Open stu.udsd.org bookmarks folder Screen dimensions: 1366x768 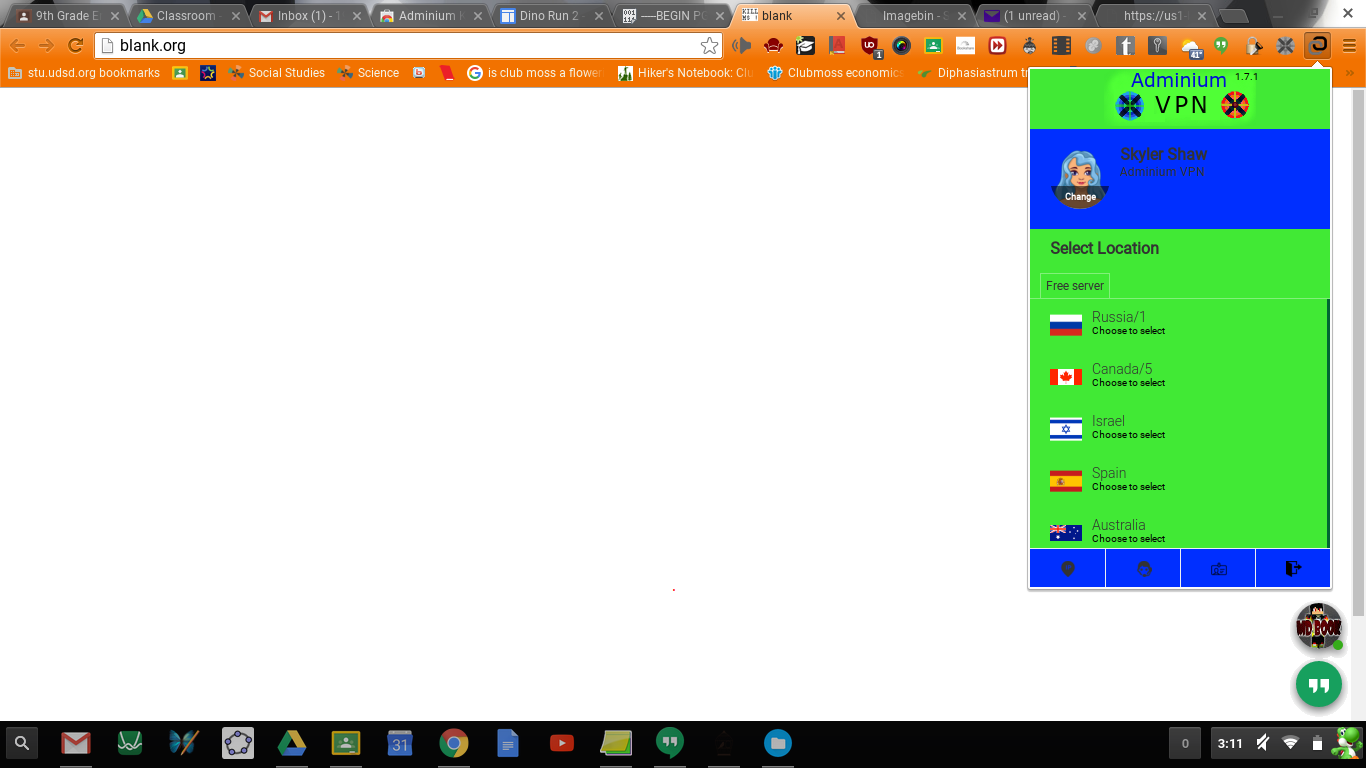tap(84, 73)
